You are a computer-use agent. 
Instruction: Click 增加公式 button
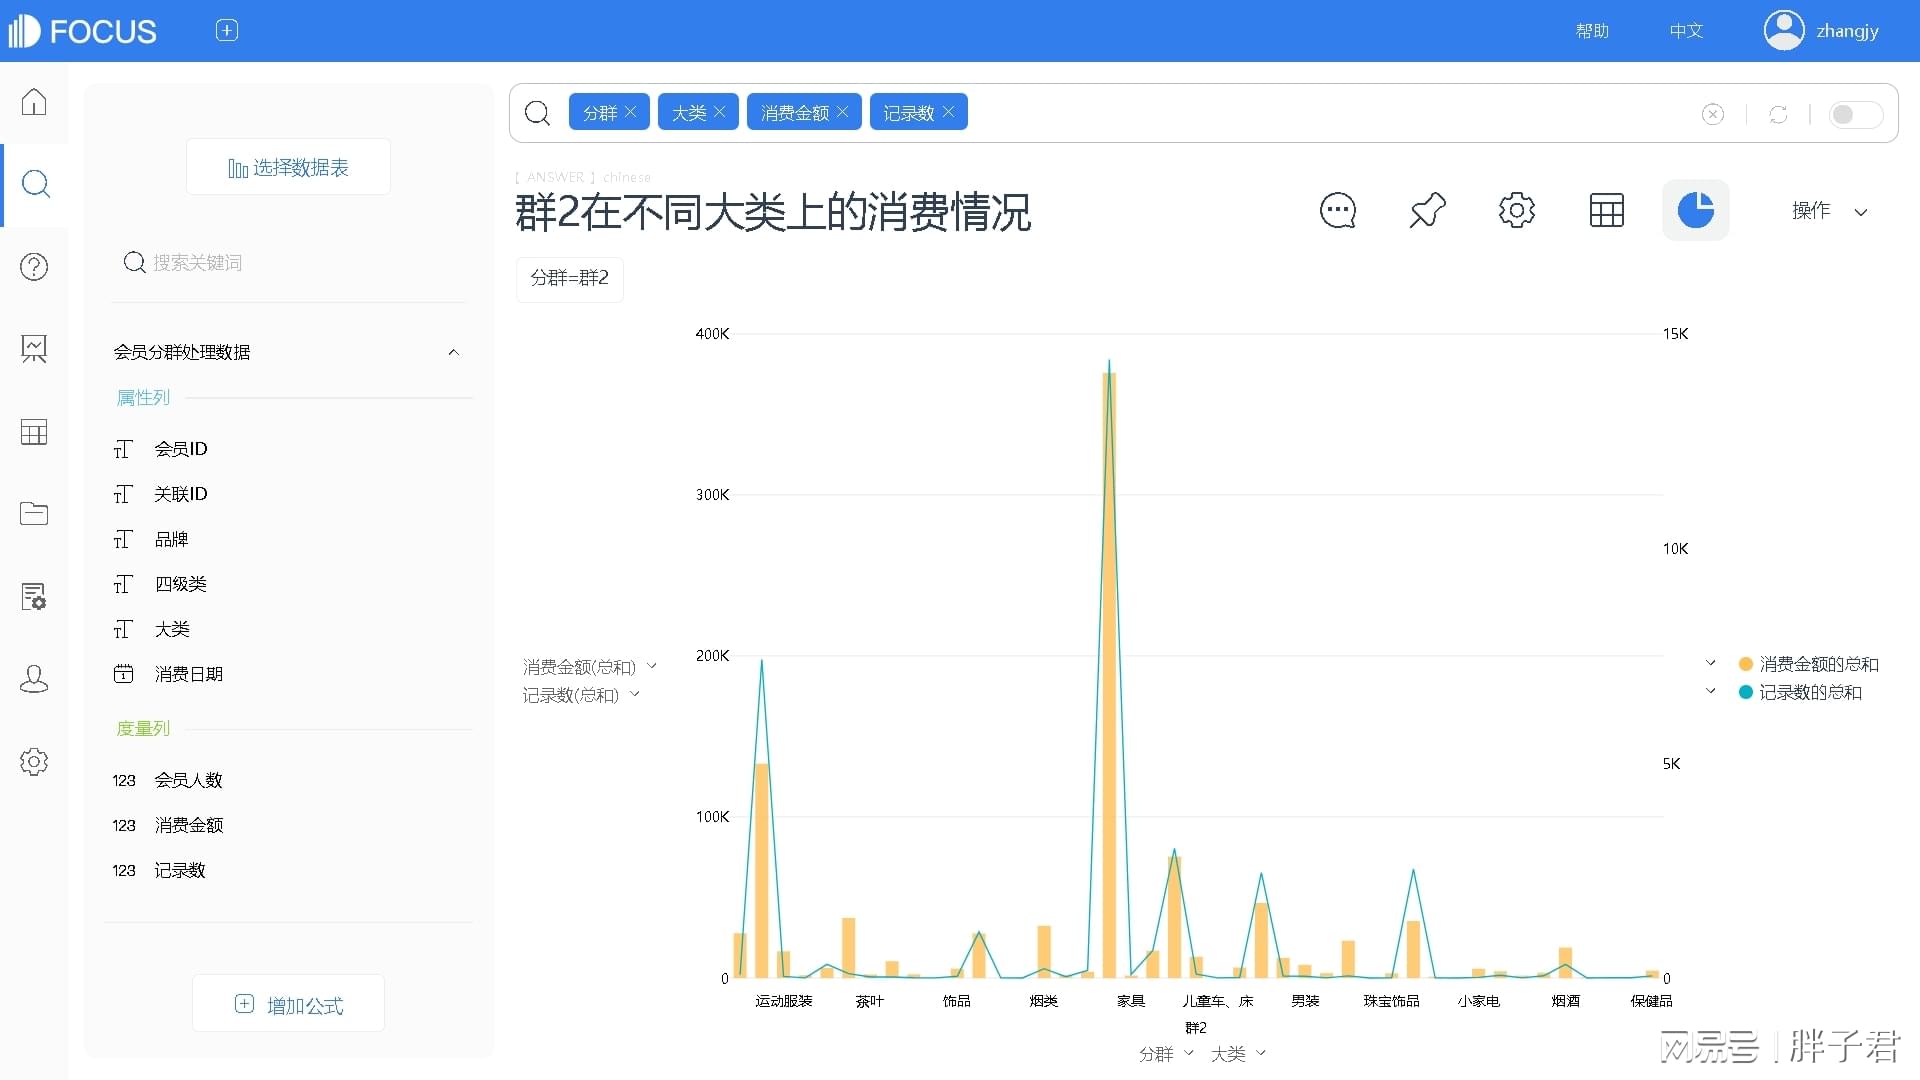click(x=288, y=1004)
